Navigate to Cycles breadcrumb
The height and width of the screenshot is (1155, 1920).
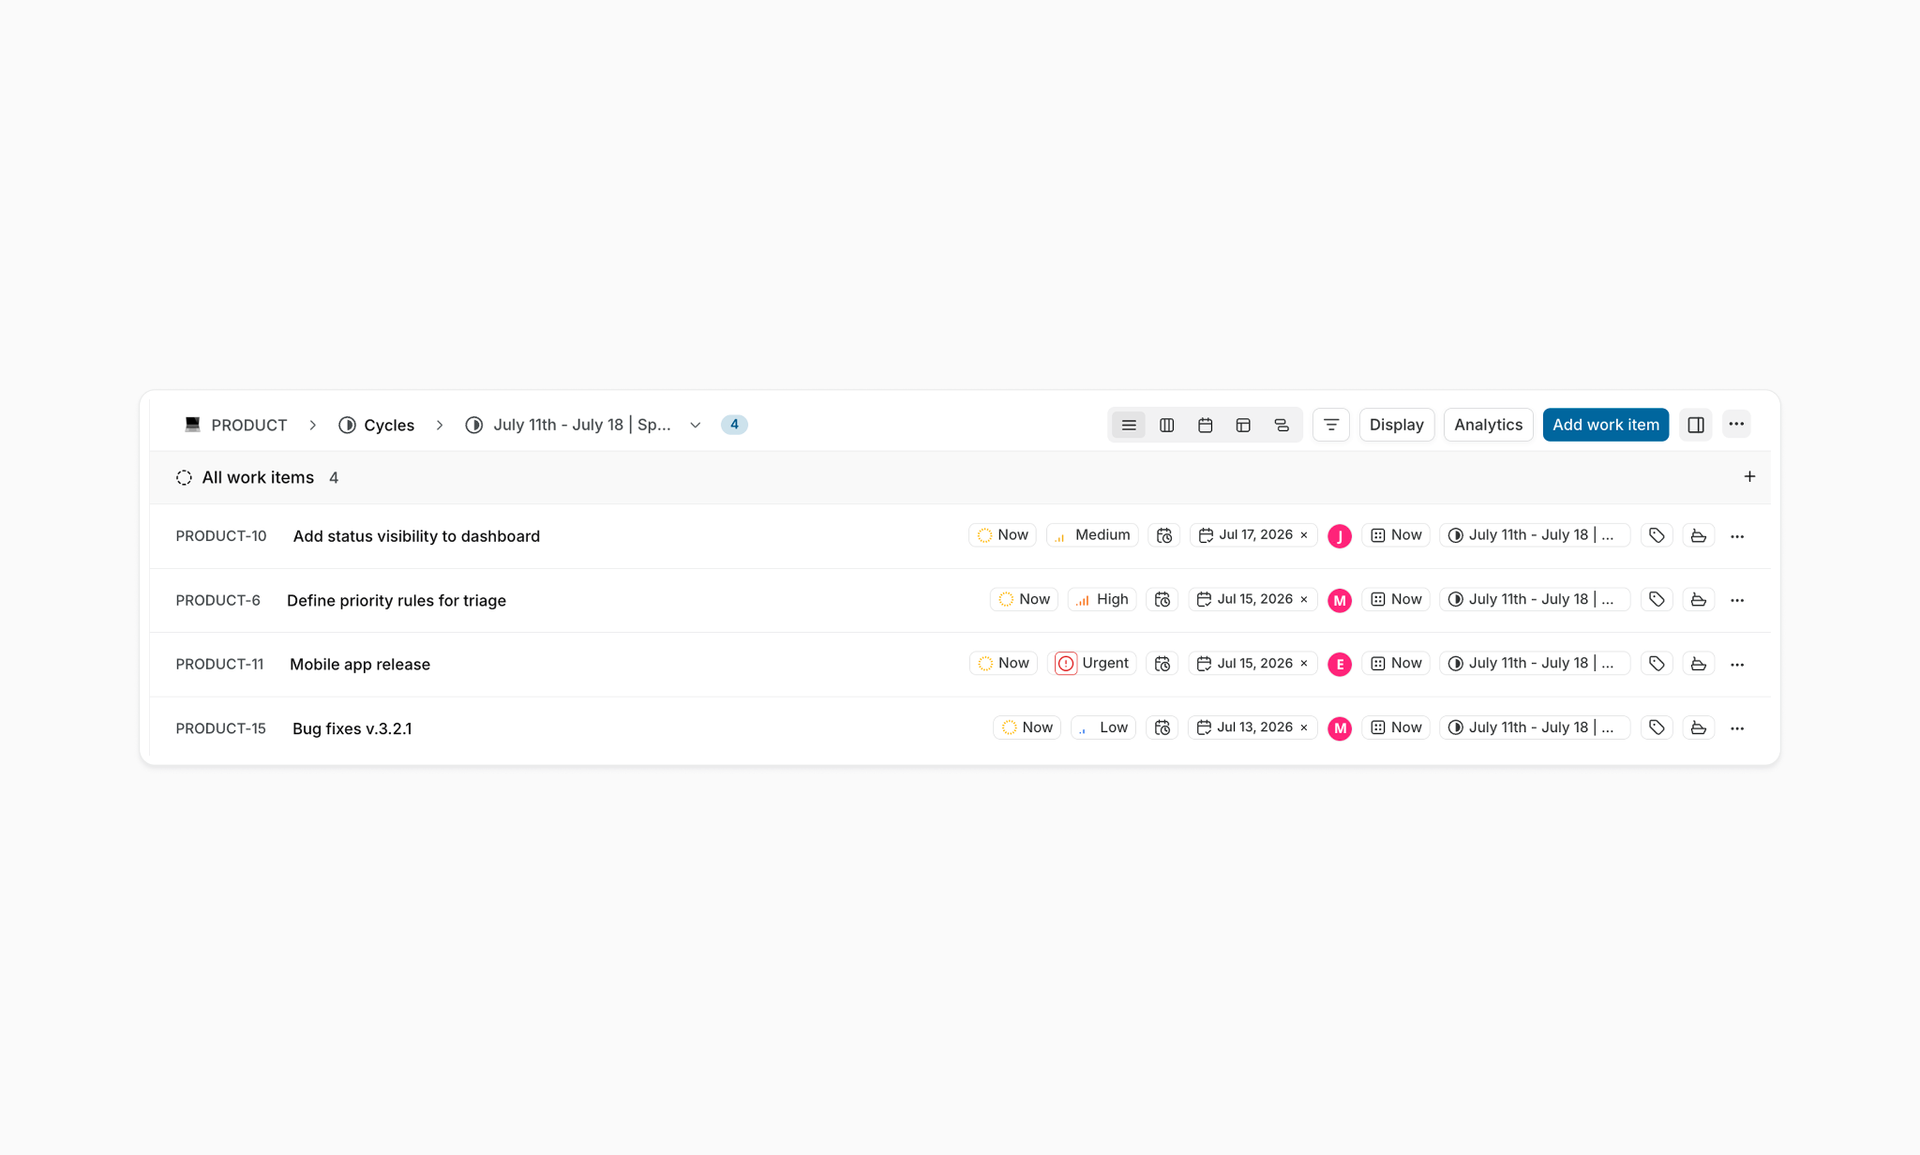click(376, 425)
